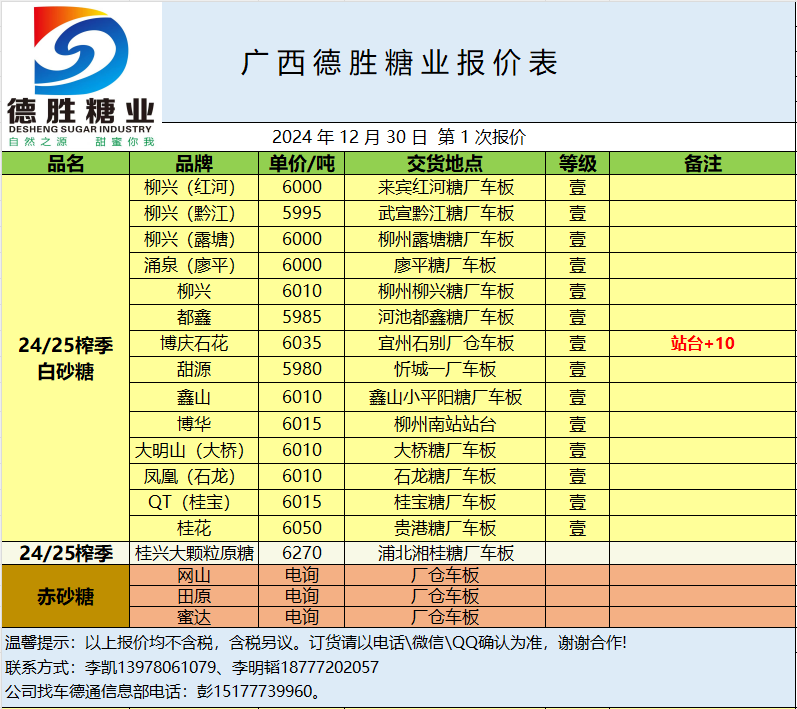797x709 pixels.
Task: Click the 联系方式 contact phone line
Action: click(x=192, y=667)
